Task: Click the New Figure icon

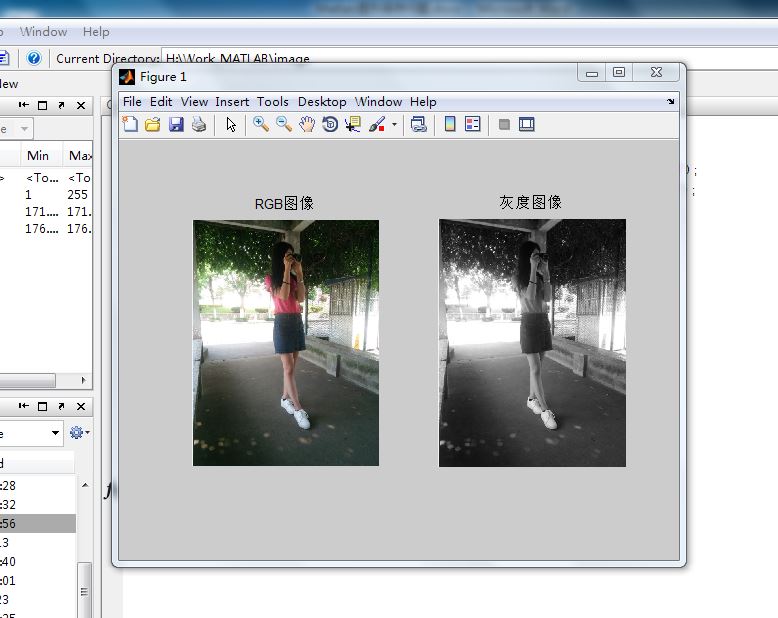Action: click(130, 124)
